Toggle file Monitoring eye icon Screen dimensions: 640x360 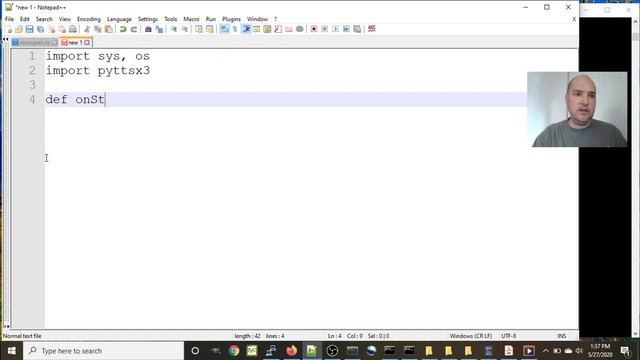click(300, 29)
